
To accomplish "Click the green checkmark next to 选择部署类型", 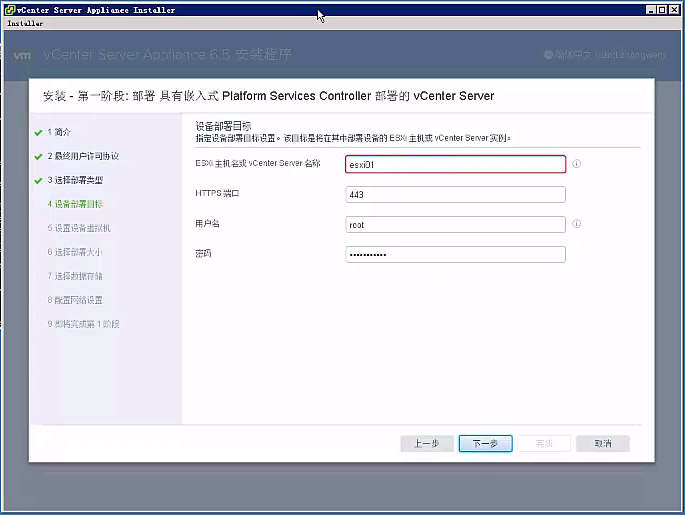I will coord(38,180).
